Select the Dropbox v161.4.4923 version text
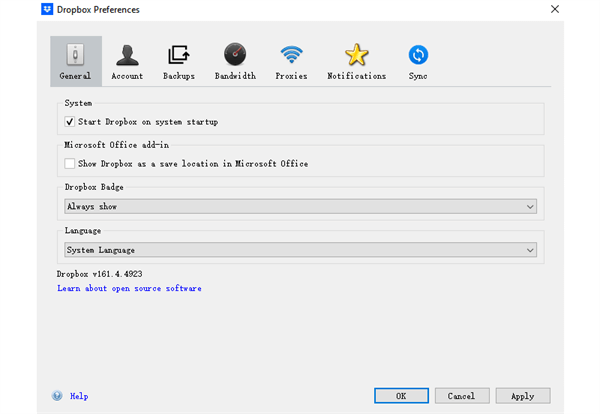 (99, 274)
